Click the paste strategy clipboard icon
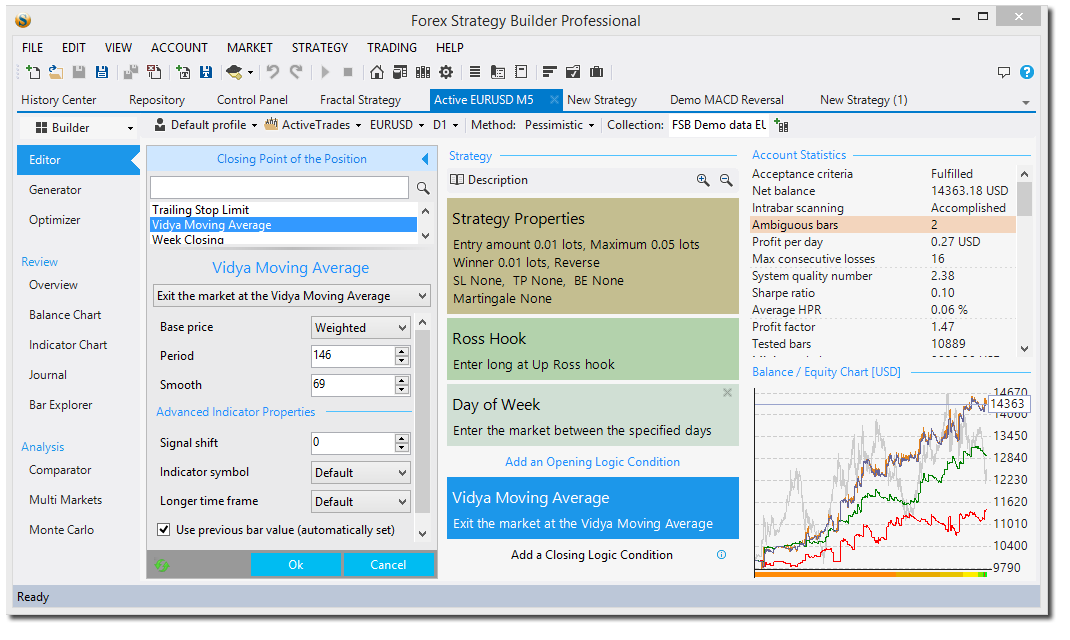This screenshot has height=640, width=1070. pyautogui.click(x=155, y=72)
